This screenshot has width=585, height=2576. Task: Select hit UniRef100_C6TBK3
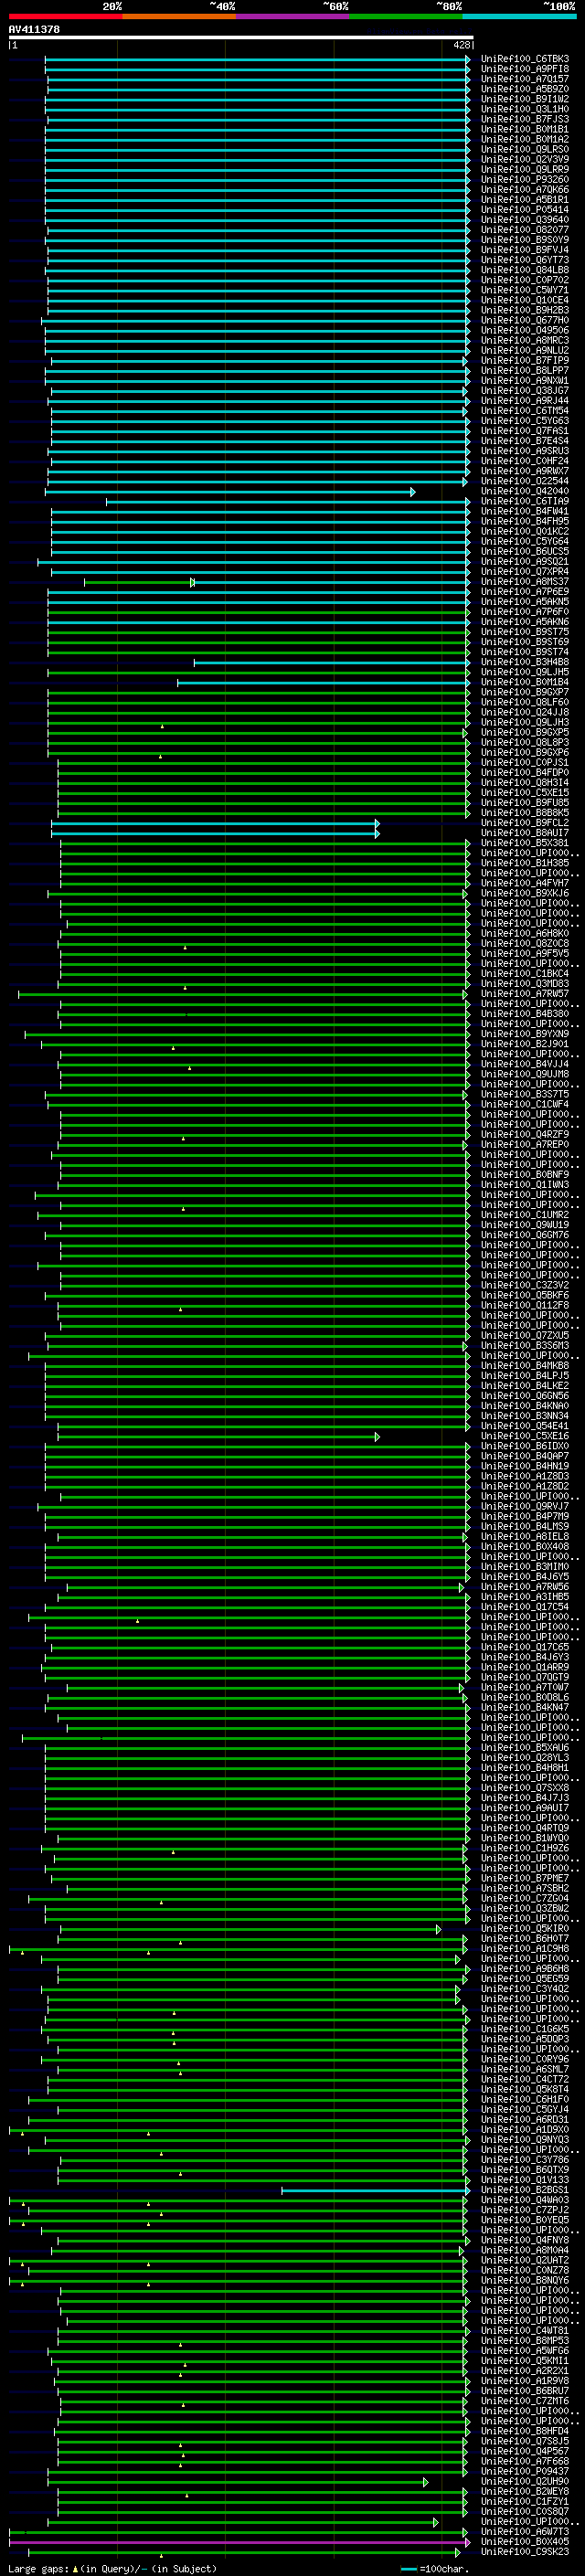[525, 59]
